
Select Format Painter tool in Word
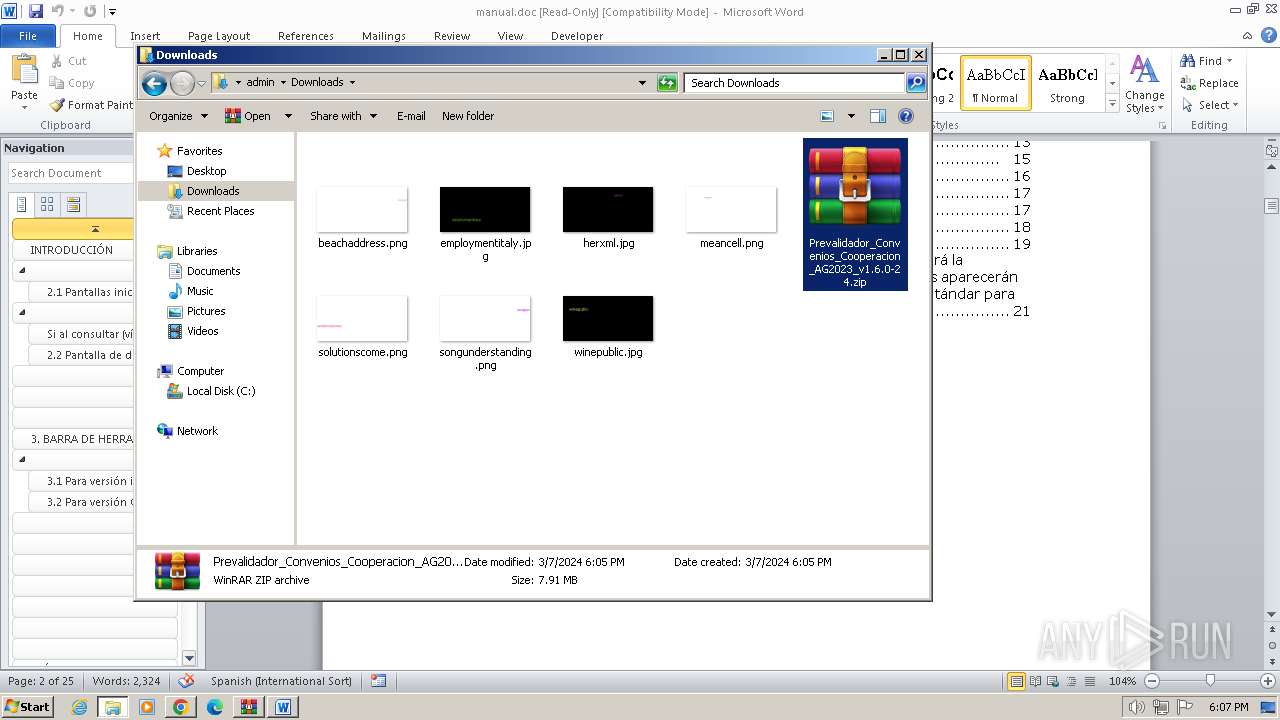pos(91,105)
